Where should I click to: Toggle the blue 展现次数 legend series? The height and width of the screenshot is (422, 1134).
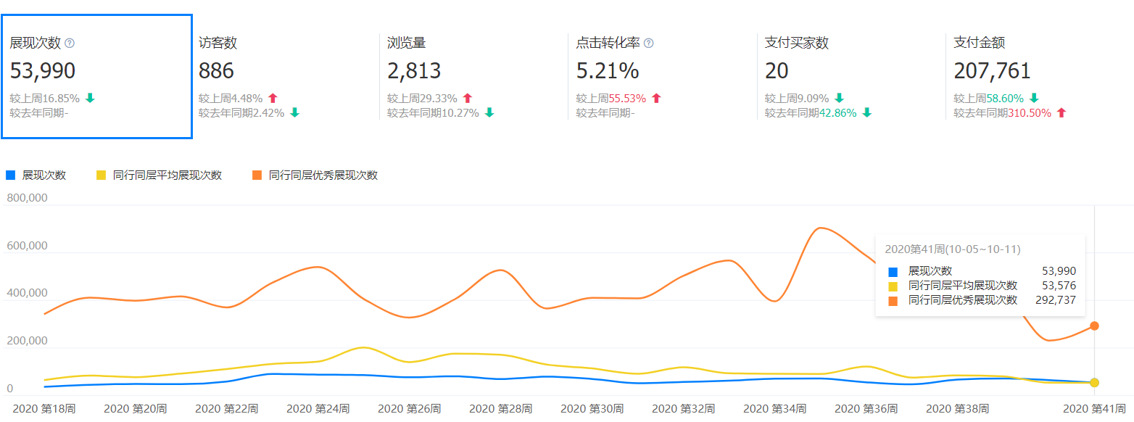pyautogui.click(x=37, y=175)
